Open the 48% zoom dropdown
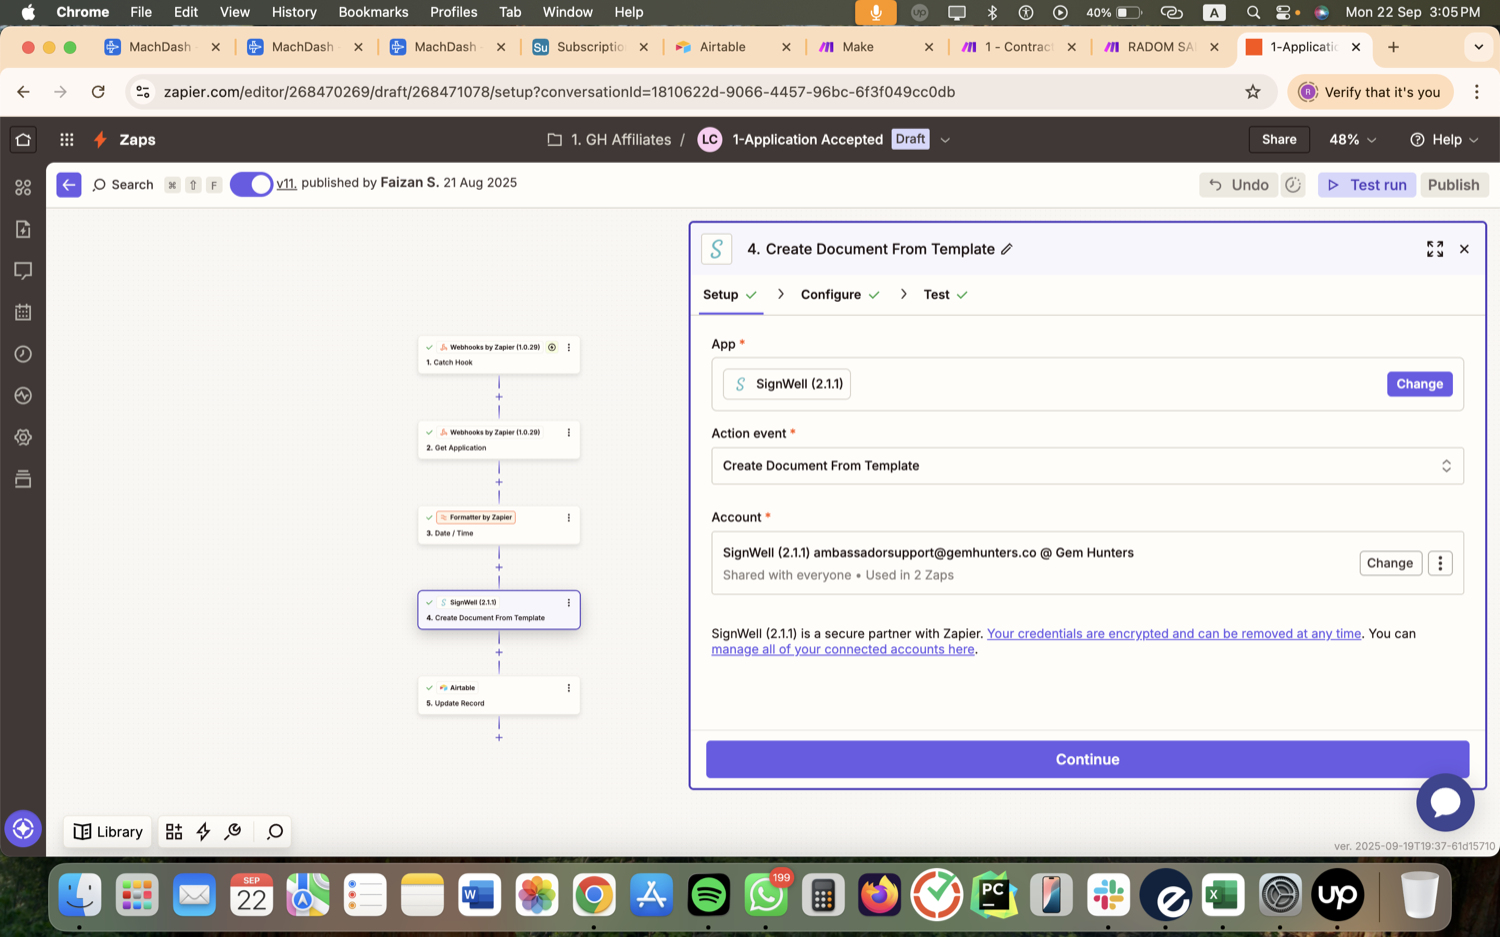Image resolution: width=1500 pixels, height=937 pixels. 1352,139
